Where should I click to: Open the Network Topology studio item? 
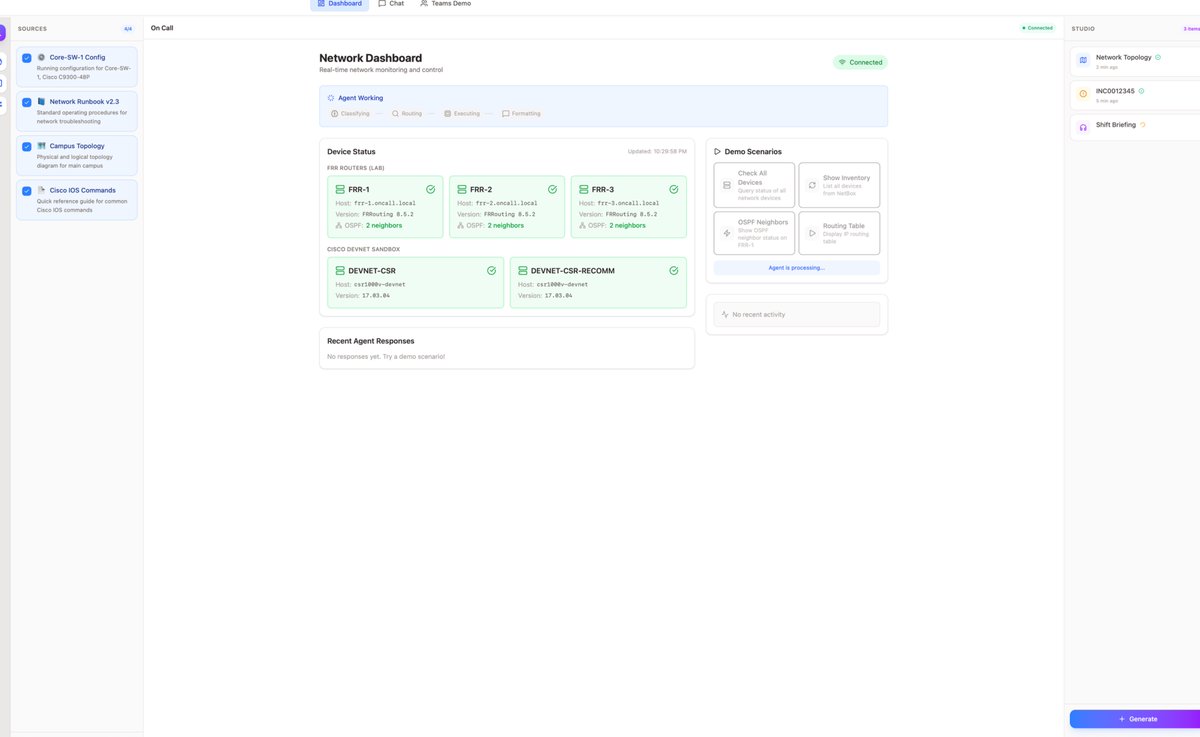click(x=1135, y=62)
